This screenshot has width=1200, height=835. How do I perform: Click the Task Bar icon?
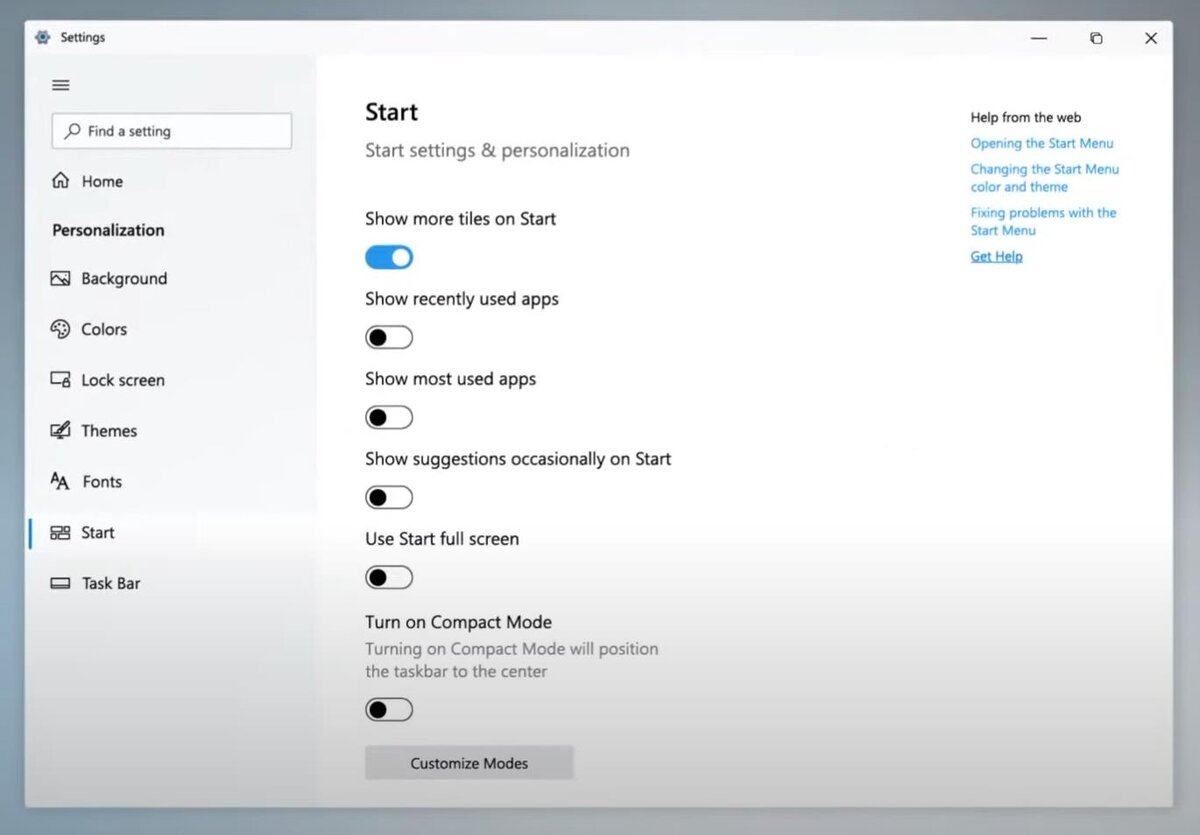point(60,583)
